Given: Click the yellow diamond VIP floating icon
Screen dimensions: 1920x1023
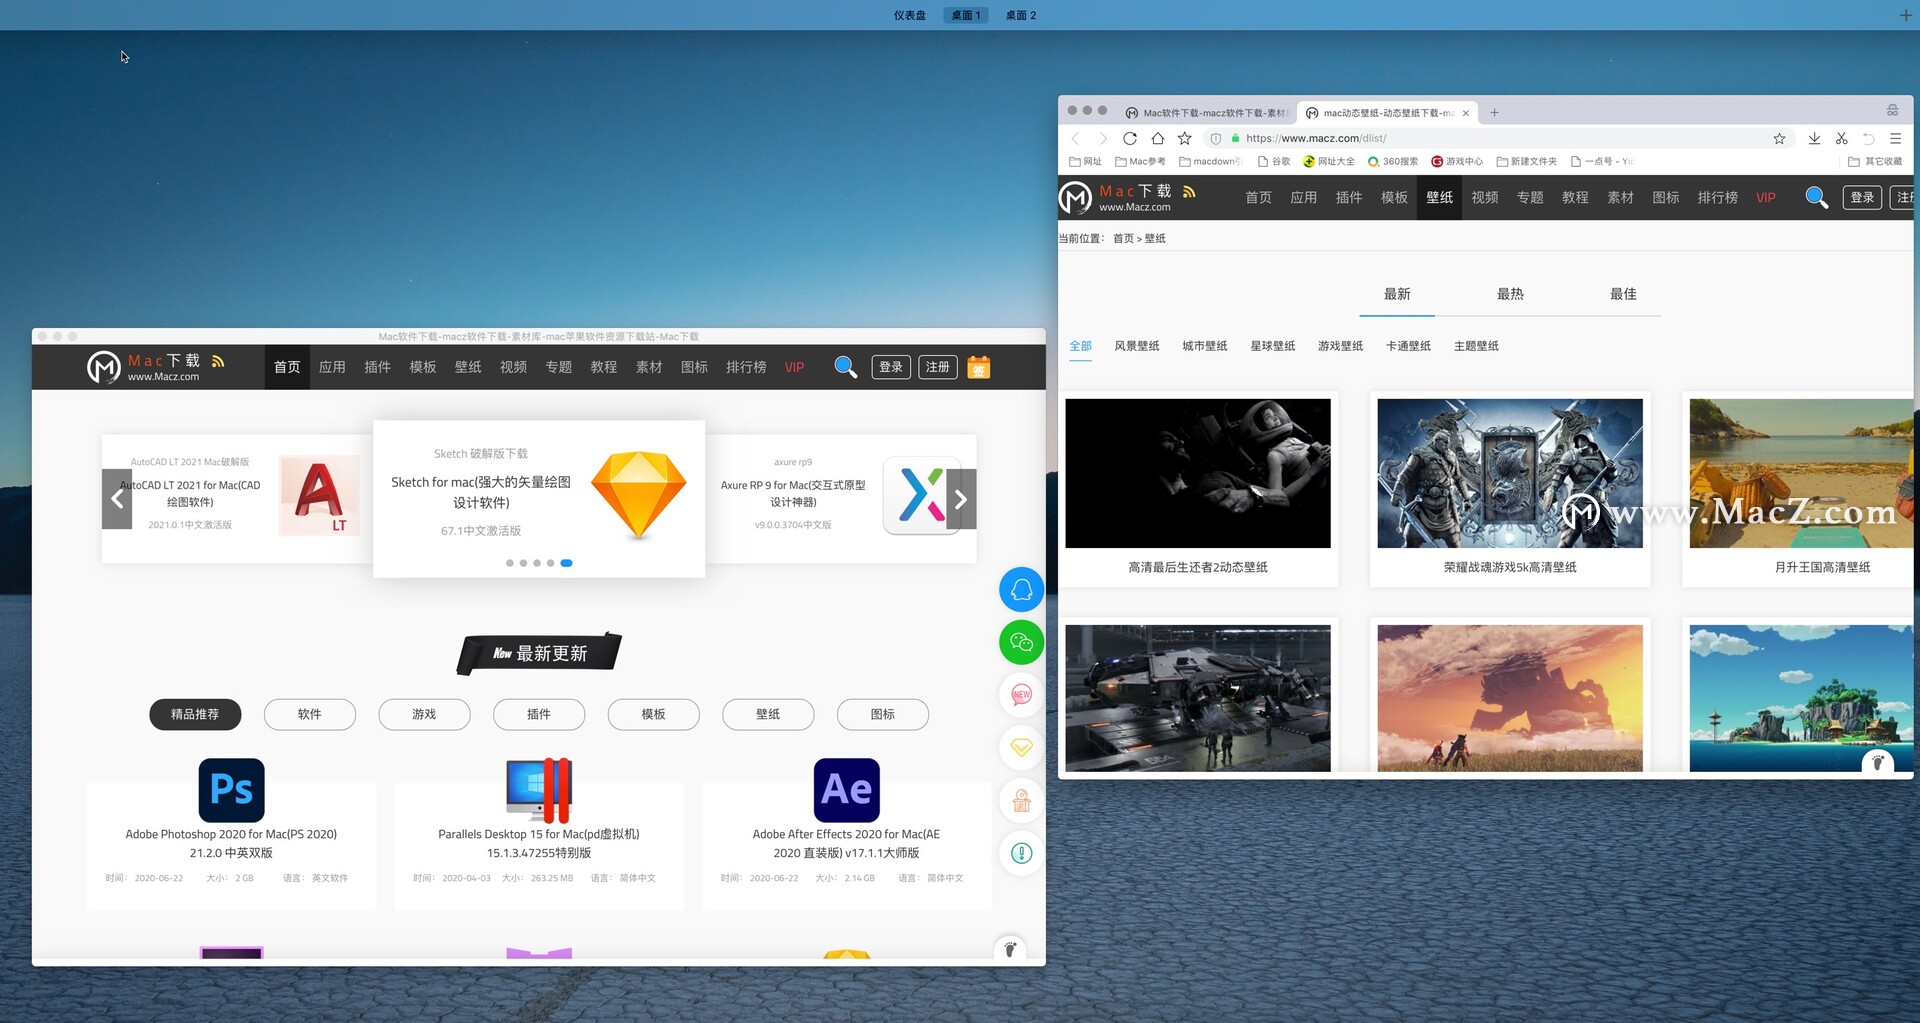Looking at the screenshot, I should 1021,747.
